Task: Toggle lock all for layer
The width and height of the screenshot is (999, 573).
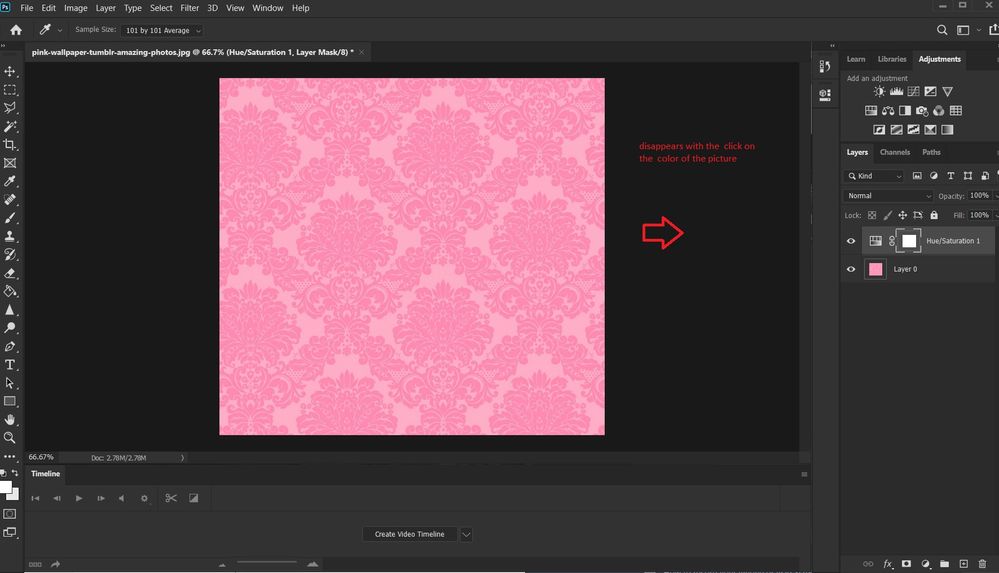Action: click(934, 215)
